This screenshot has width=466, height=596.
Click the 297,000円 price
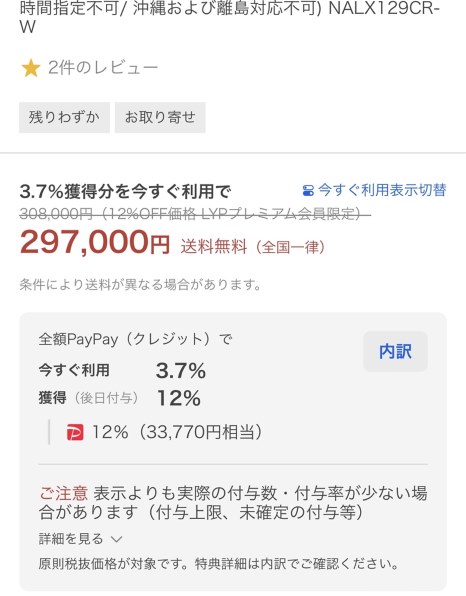click(95, 243)
